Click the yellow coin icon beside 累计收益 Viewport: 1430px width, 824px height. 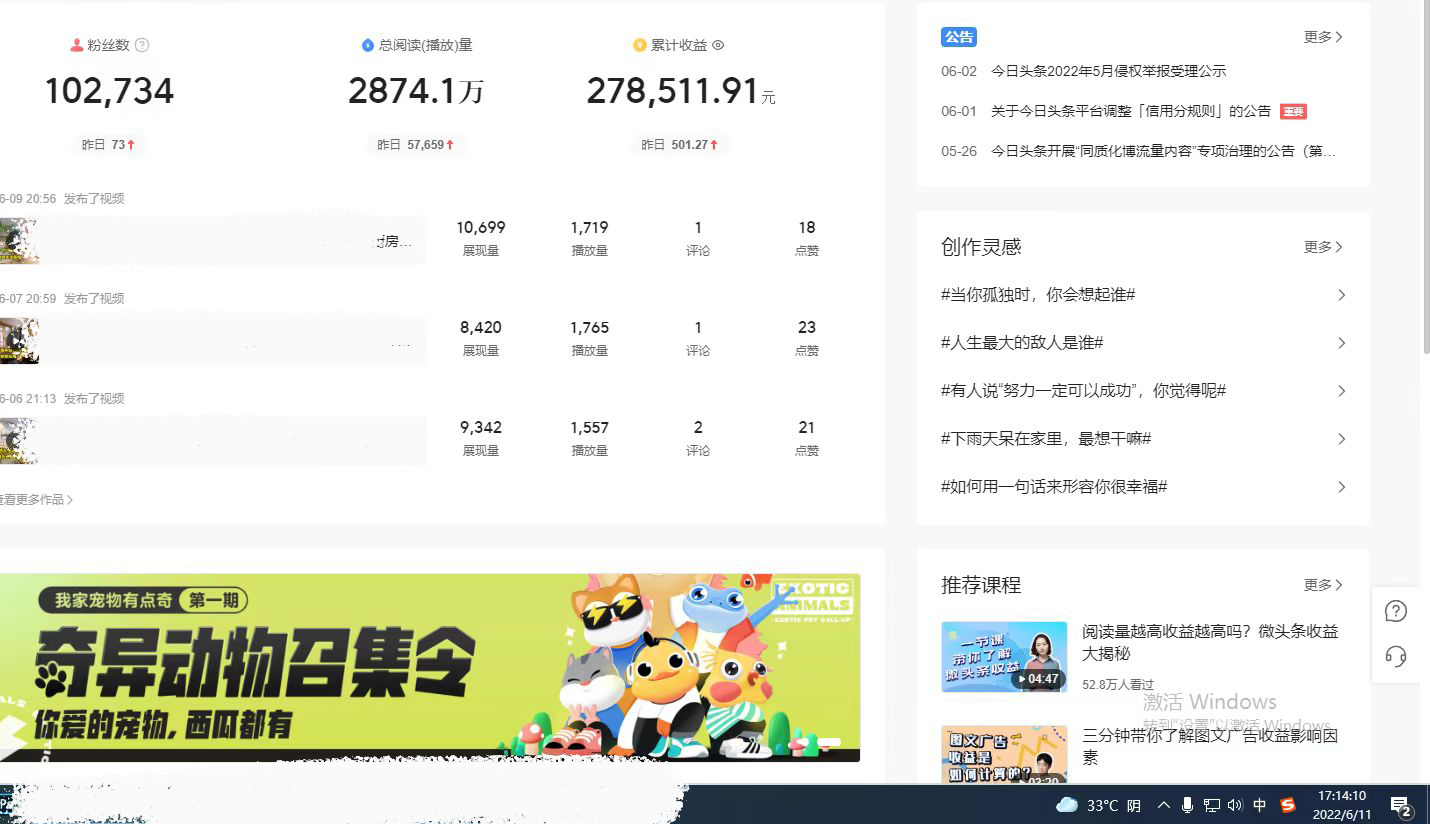(638, 44)
